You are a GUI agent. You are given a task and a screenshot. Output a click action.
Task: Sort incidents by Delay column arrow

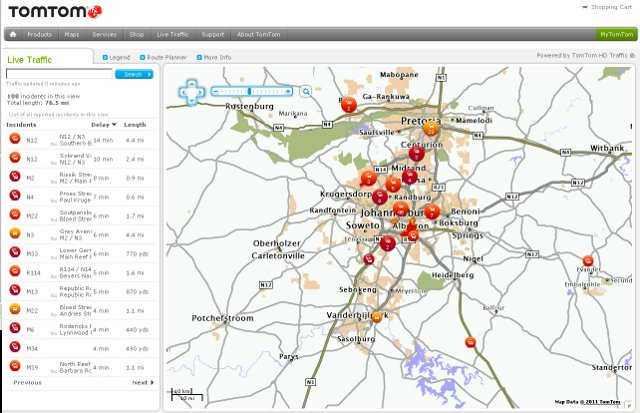114,125
